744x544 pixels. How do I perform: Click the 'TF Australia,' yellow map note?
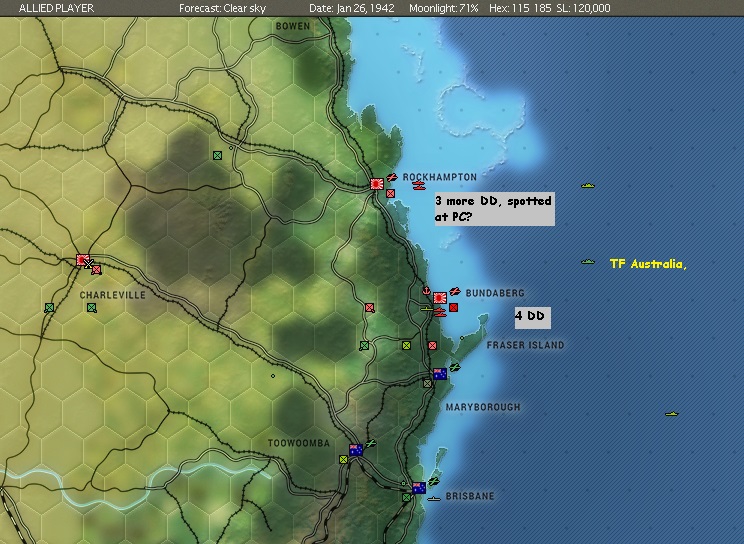pos(648,264)
